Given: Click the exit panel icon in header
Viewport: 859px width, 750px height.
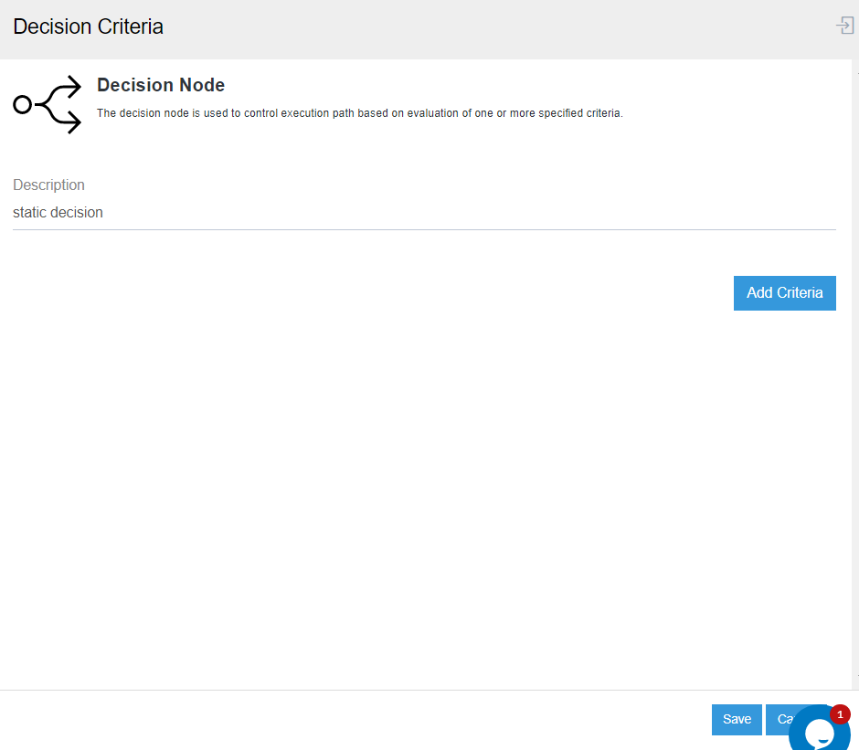Looking at the screenshot, I should point(845,26).
